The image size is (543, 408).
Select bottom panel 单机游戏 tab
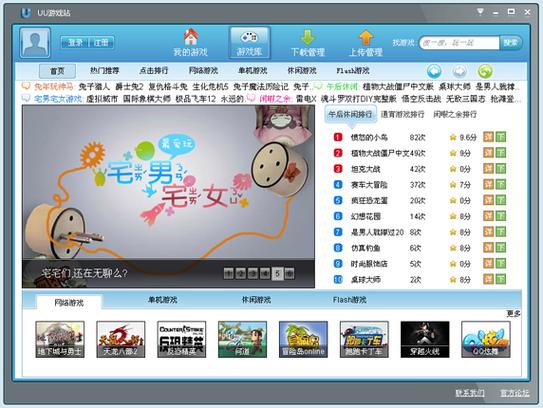pyautogui.click(x=162, y=300)
